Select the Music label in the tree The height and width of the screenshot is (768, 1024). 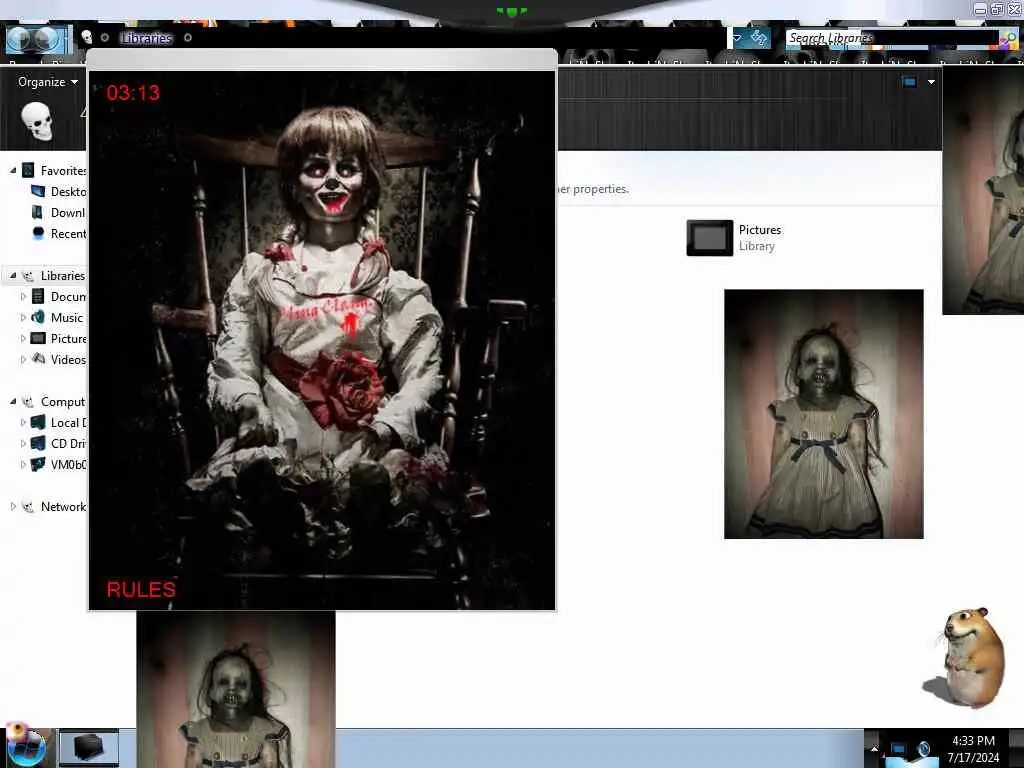pyautogui.click(x=67, y=317)
